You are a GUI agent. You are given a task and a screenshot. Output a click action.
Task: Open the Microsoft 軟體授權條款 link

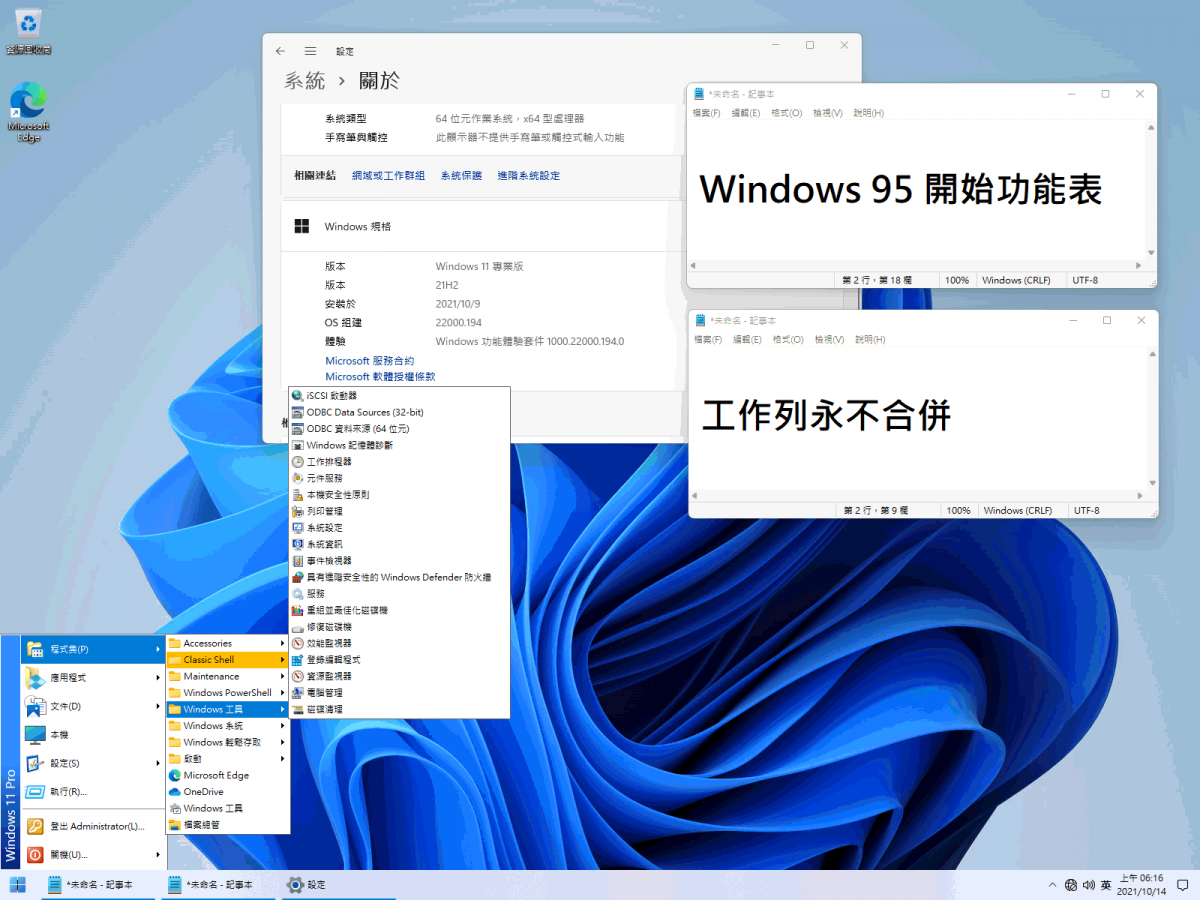point(380,376)
